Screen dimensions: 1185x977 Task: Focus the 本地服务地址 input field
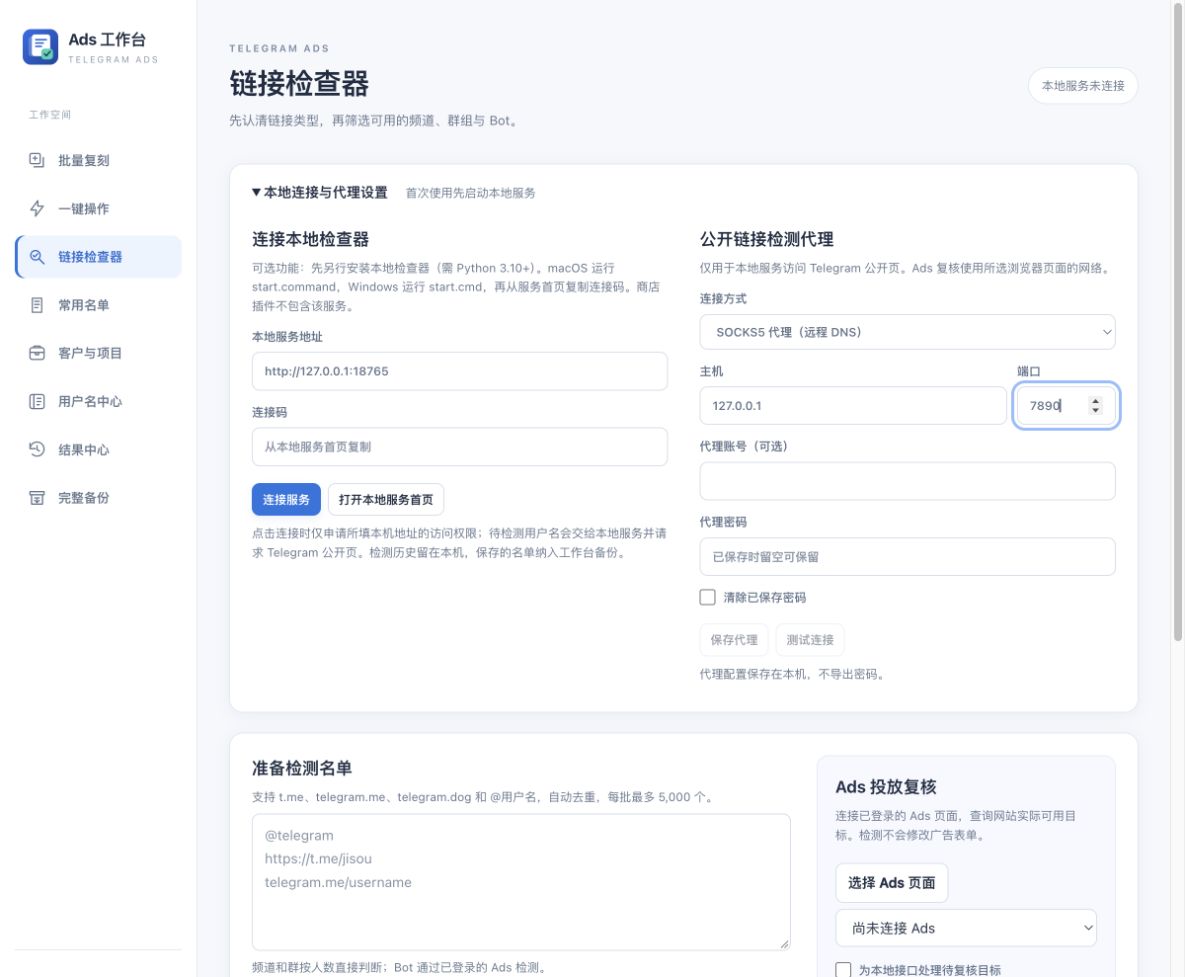tap(459, 371)
